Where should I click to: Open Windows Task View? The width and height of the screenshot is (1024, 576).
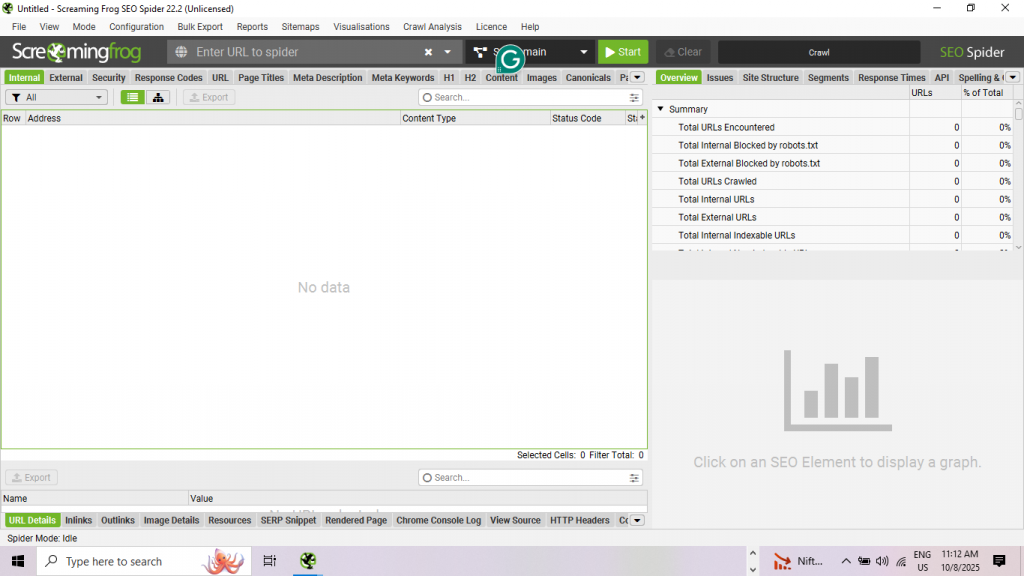tap(269, 561)
